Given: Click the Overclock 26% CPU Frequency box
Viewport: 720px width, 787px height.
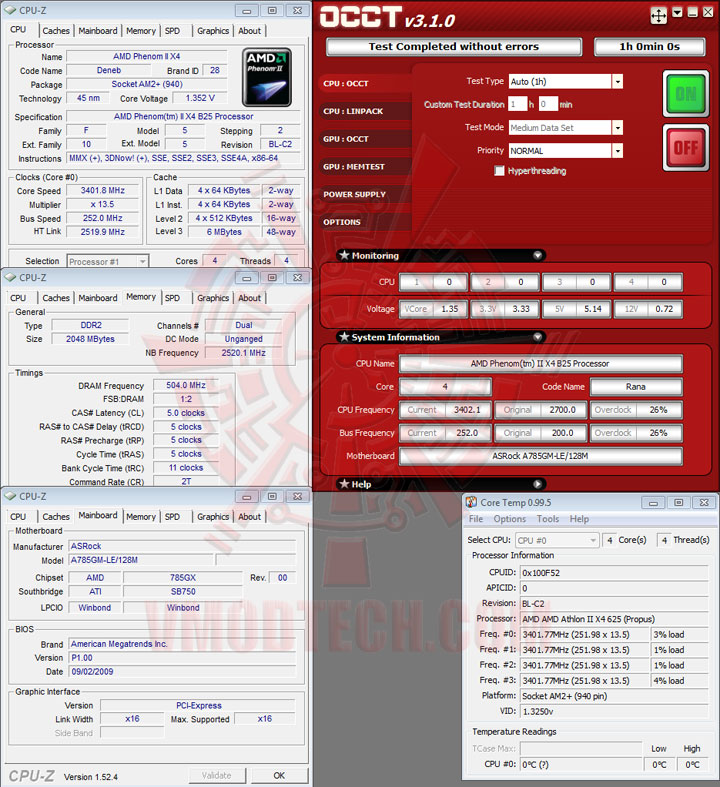Looking at the screenshot, I should [x=636, y=410].
